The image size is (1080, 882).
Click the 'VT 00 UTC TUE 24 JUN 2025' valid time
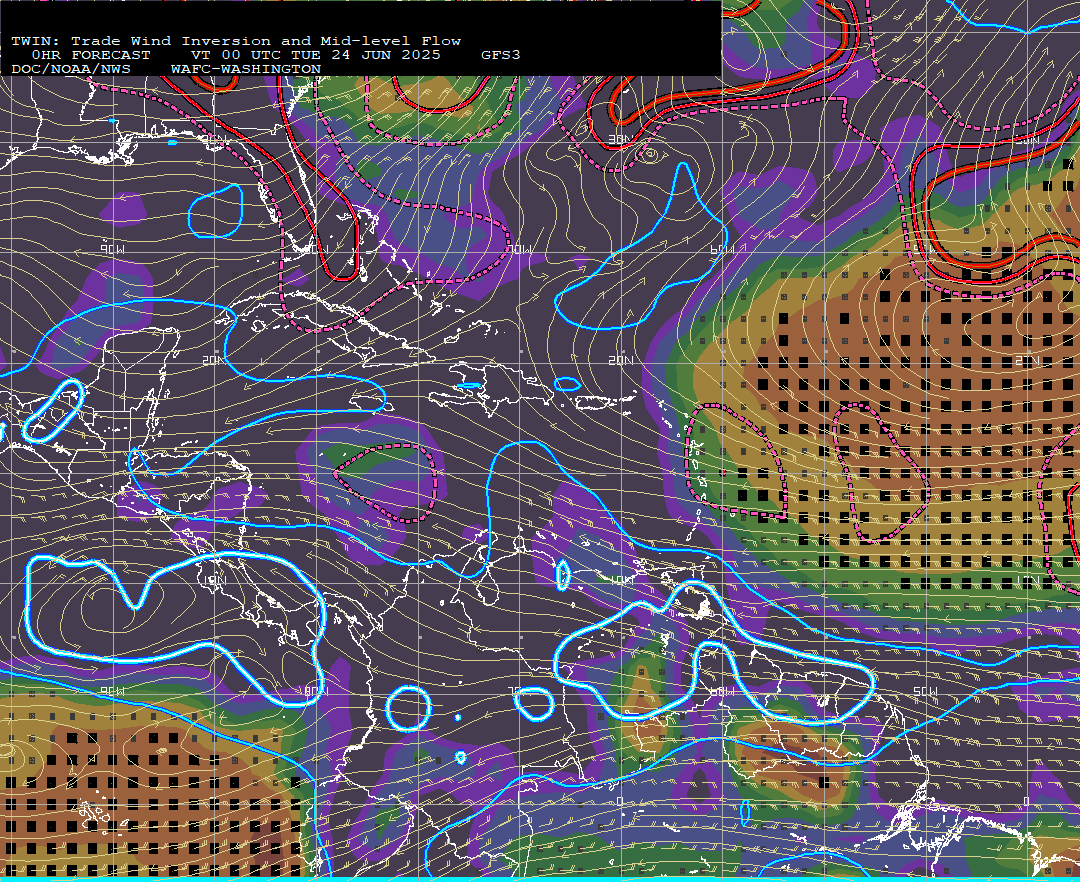click(x=315, y=55)
